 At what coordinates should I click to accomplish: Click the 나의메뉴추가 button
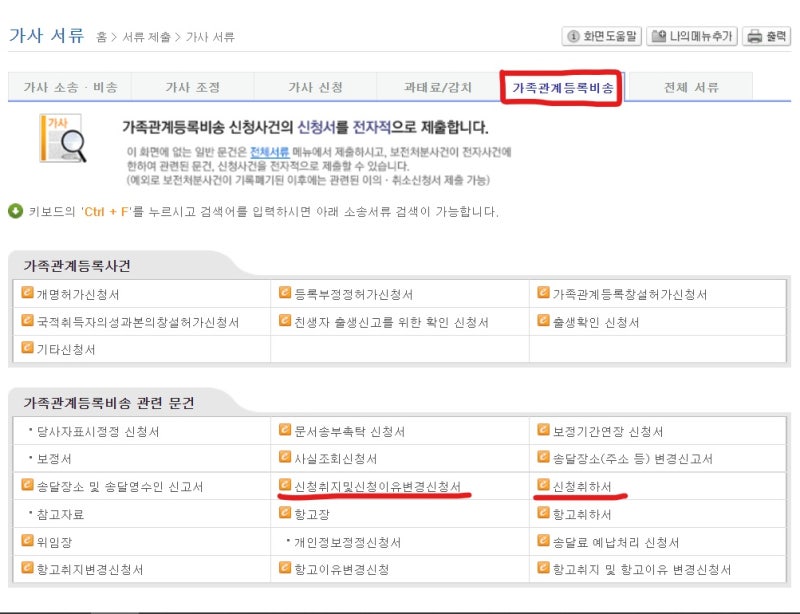pos(692,36)
